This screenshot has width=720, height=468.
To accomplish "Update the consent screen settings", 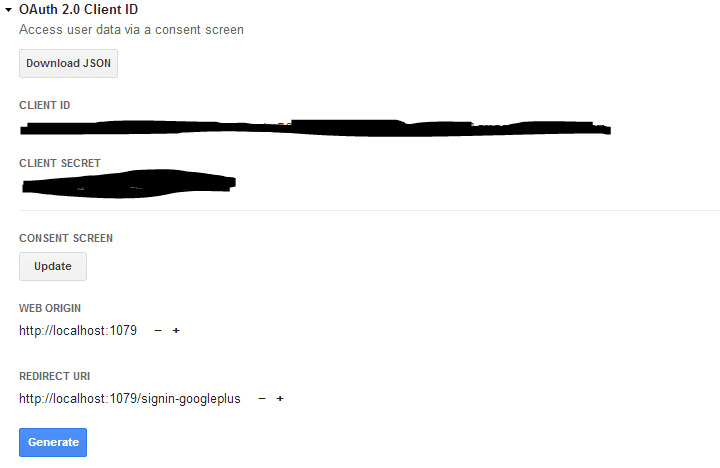I will coord(53,266).
